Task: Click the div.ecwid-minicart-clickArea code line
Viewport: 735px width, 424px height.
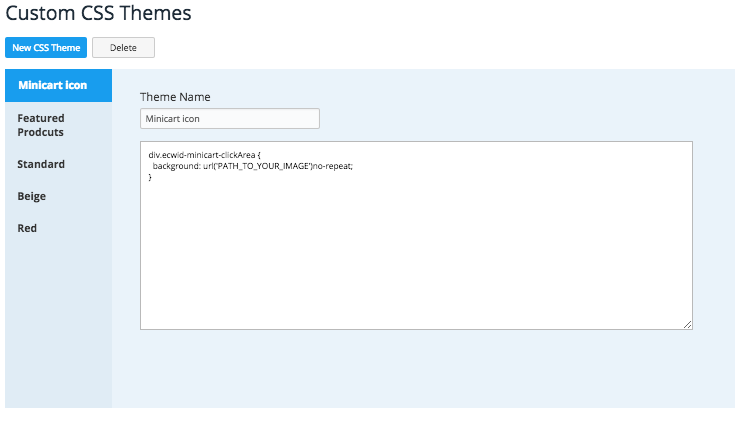Action: pos(204,155)
